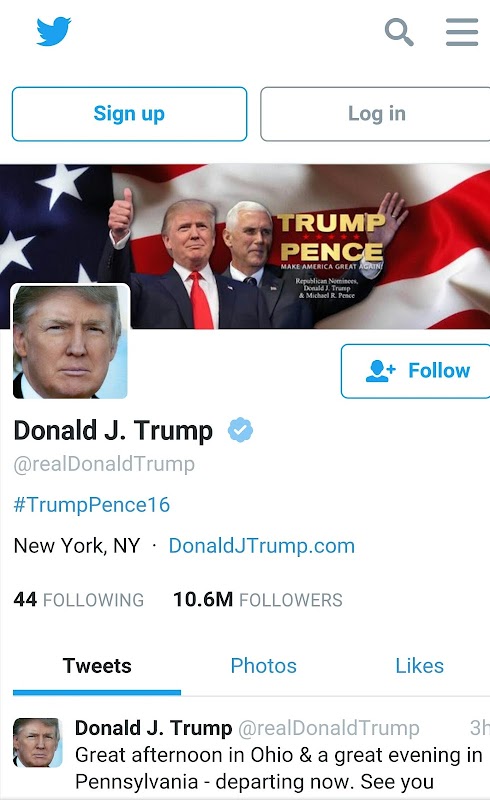This screenshot has width=490, height=800.
Task: Open the DonaldJTrump.com link
Action: pos(262,546)
